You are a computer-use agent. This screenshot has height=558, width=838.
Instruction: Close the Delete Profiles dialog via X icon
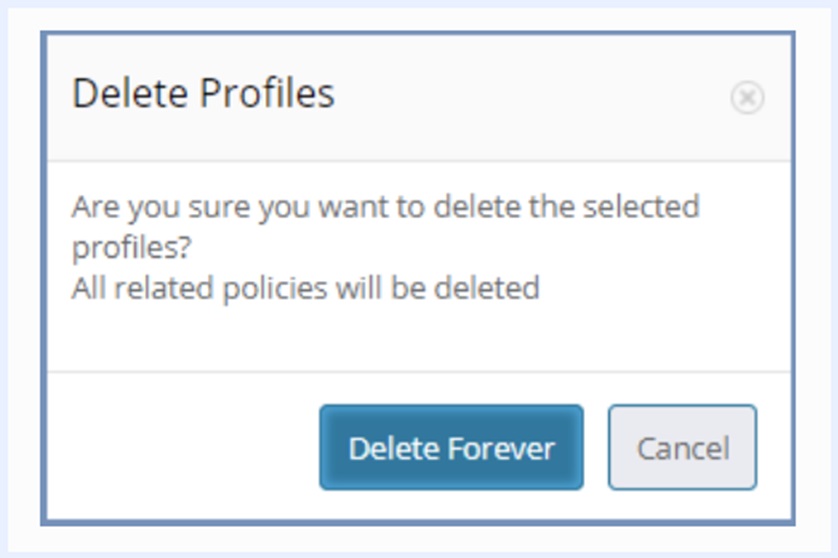pos(746,97)
